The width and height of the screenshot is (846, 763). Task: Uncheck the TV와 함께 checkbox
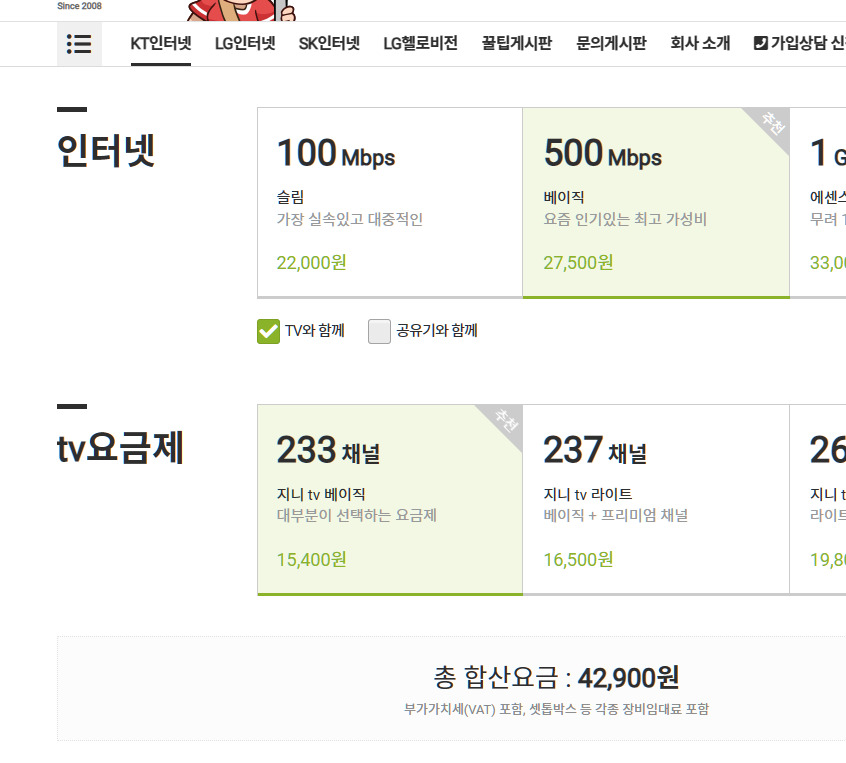tap(268, 331)
